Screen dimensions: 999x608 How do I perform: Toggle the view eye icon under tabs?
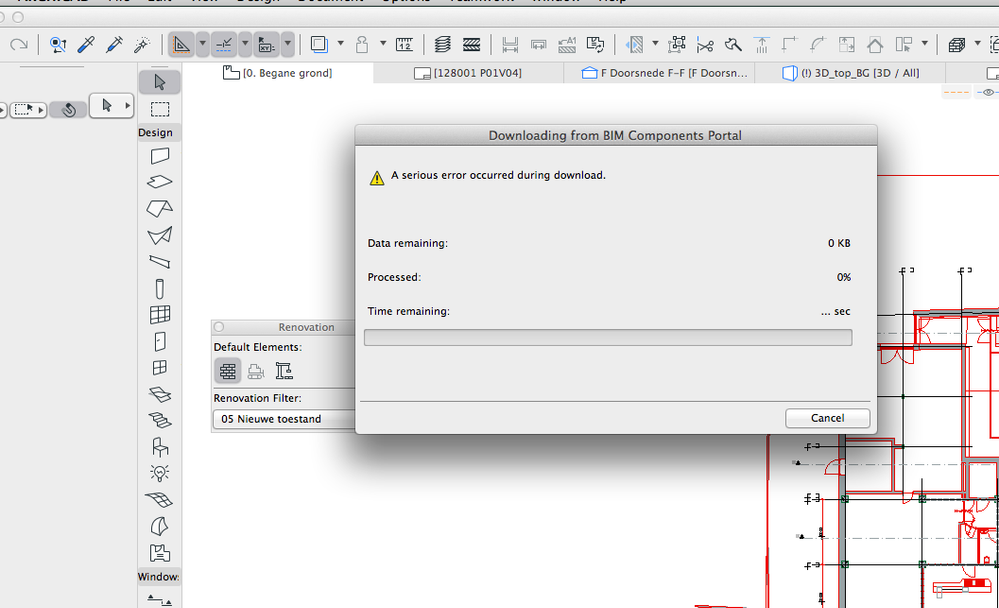point(988,92)
